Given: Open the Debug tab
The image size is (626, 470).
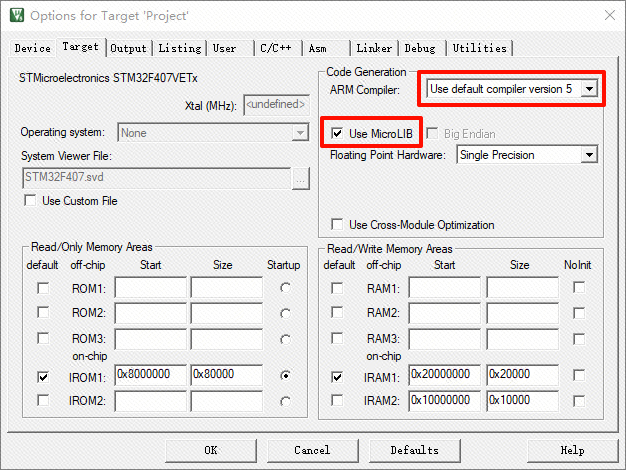Looking at the screenshot, I should pyautogui.click(x=420, y=48).
